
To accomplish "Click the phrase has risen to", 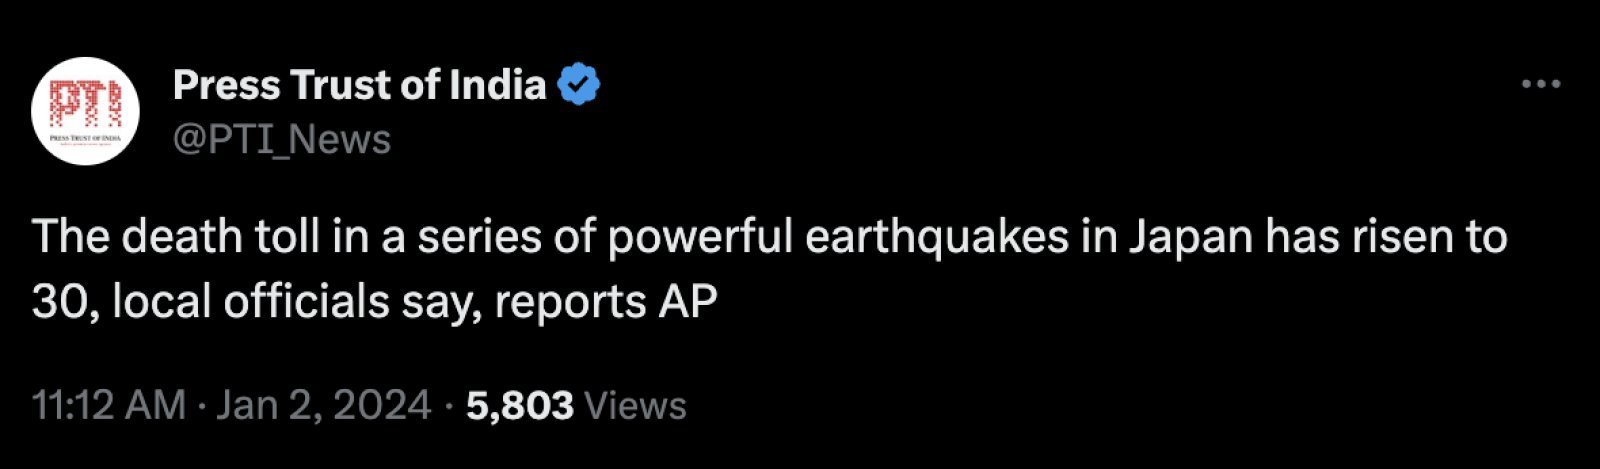I will point(1386,238).
